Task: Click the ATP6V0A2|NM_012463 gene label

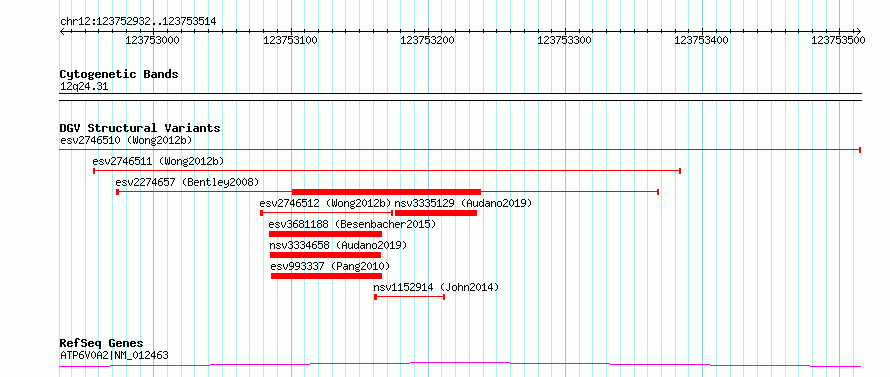Action: [114, 355]
